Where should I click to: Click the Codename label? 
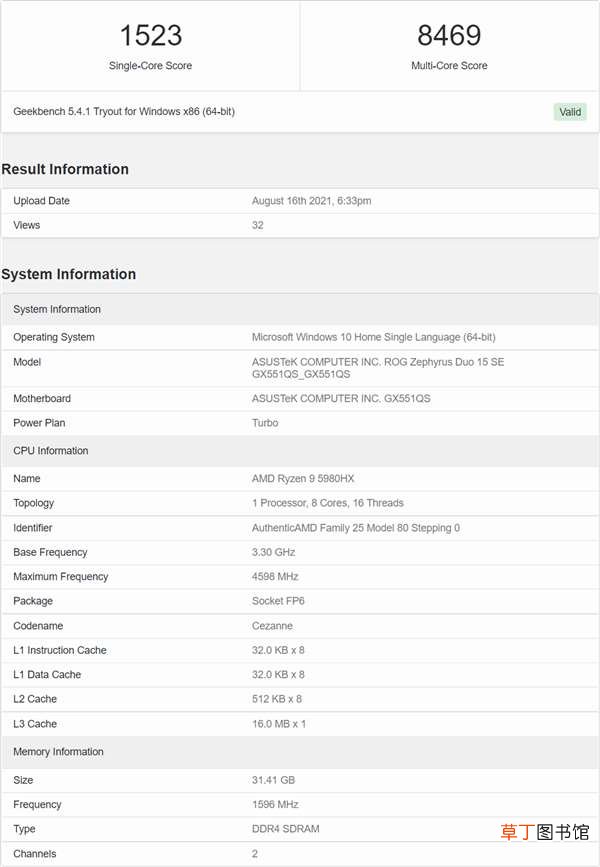click(x=38, y=626)
